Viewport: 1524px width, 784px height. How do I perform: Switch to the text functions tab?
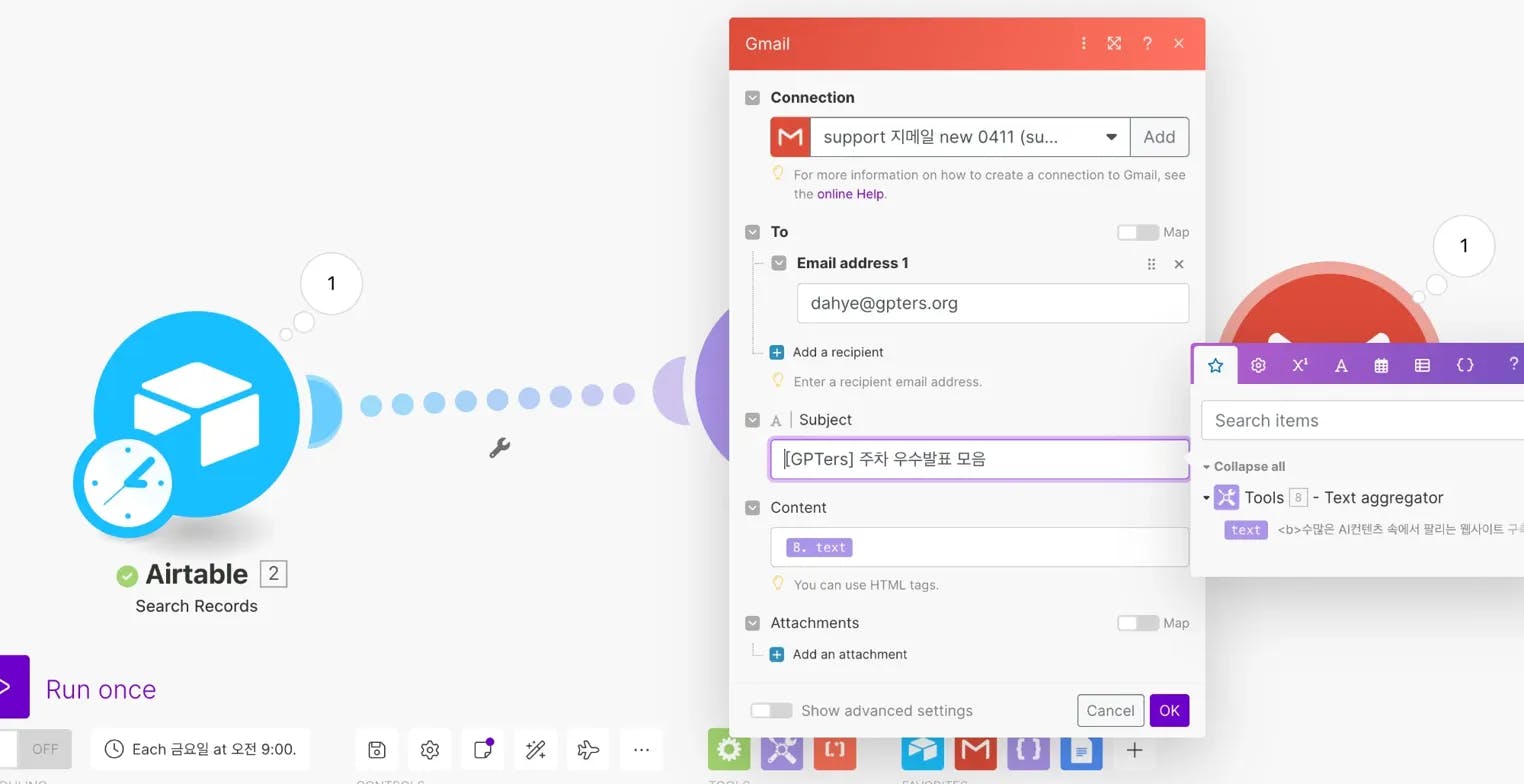[x=1341, y=365]
